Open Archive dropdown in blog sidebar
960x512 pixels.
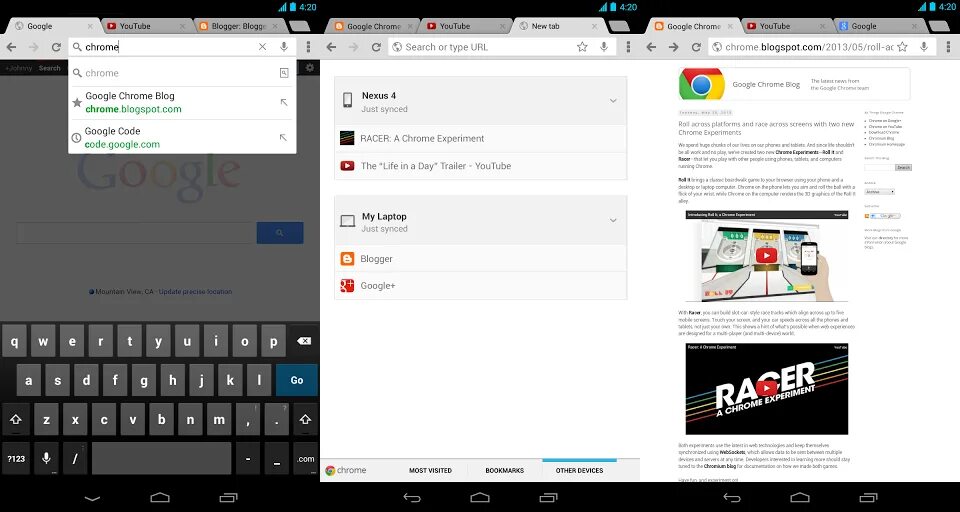[x=879, y=192]
